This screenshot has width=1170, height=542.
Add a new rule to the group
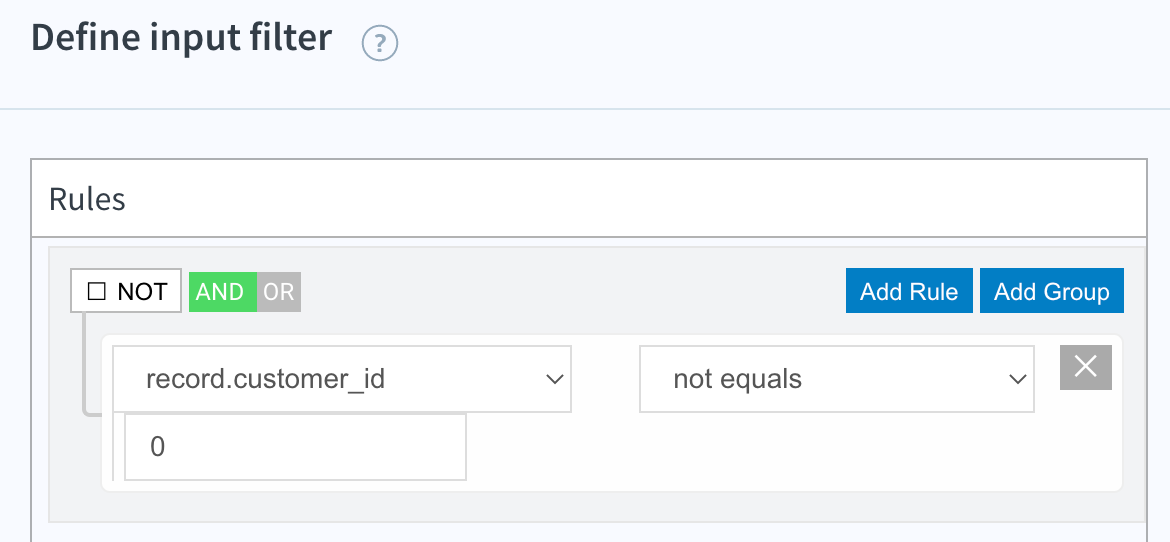pos(909,291)
